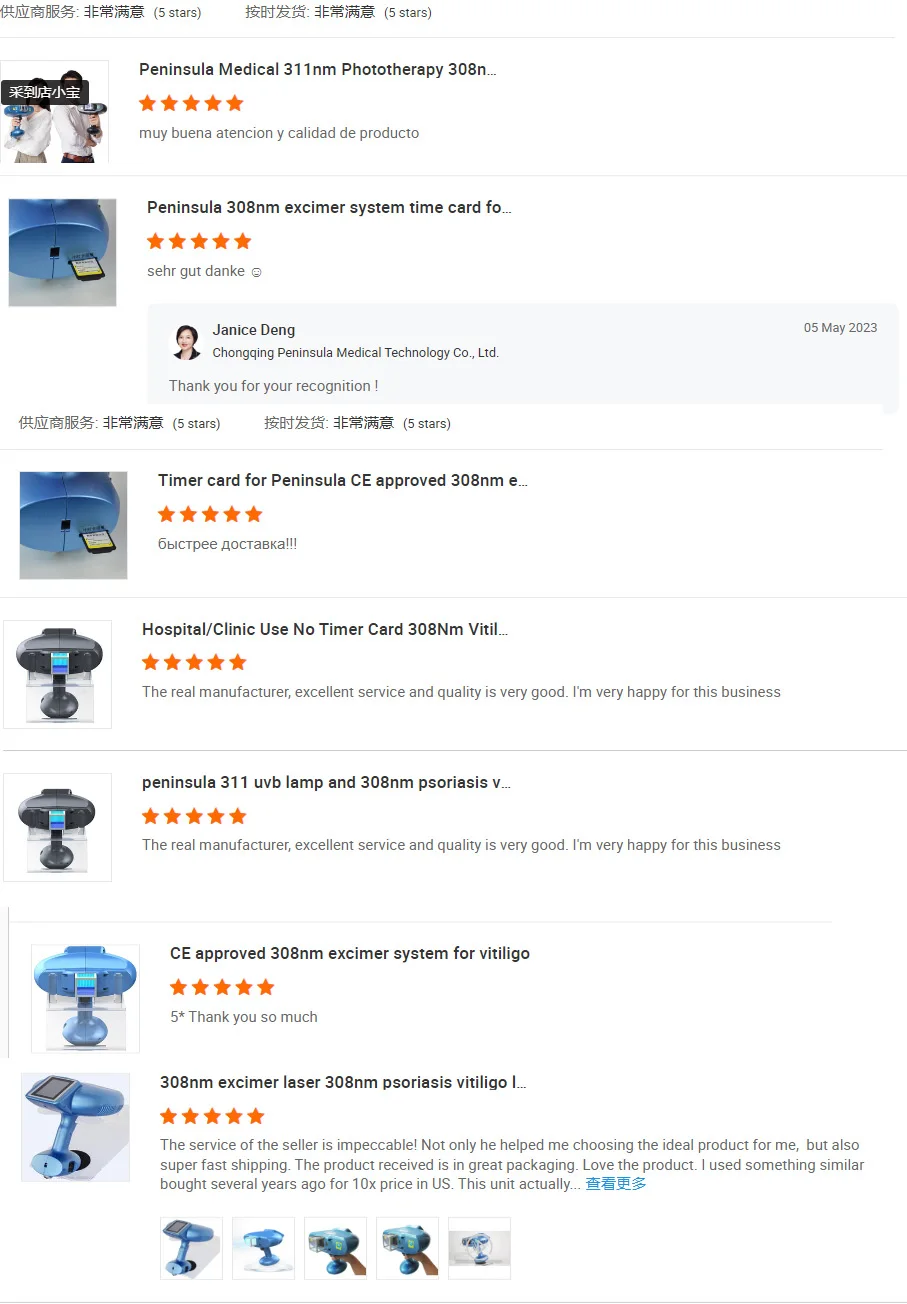Screen dimensions: 907x1304
Task: Expand review with 查看更多 link
Action: pyautogui.click(x=616, y=1183)
